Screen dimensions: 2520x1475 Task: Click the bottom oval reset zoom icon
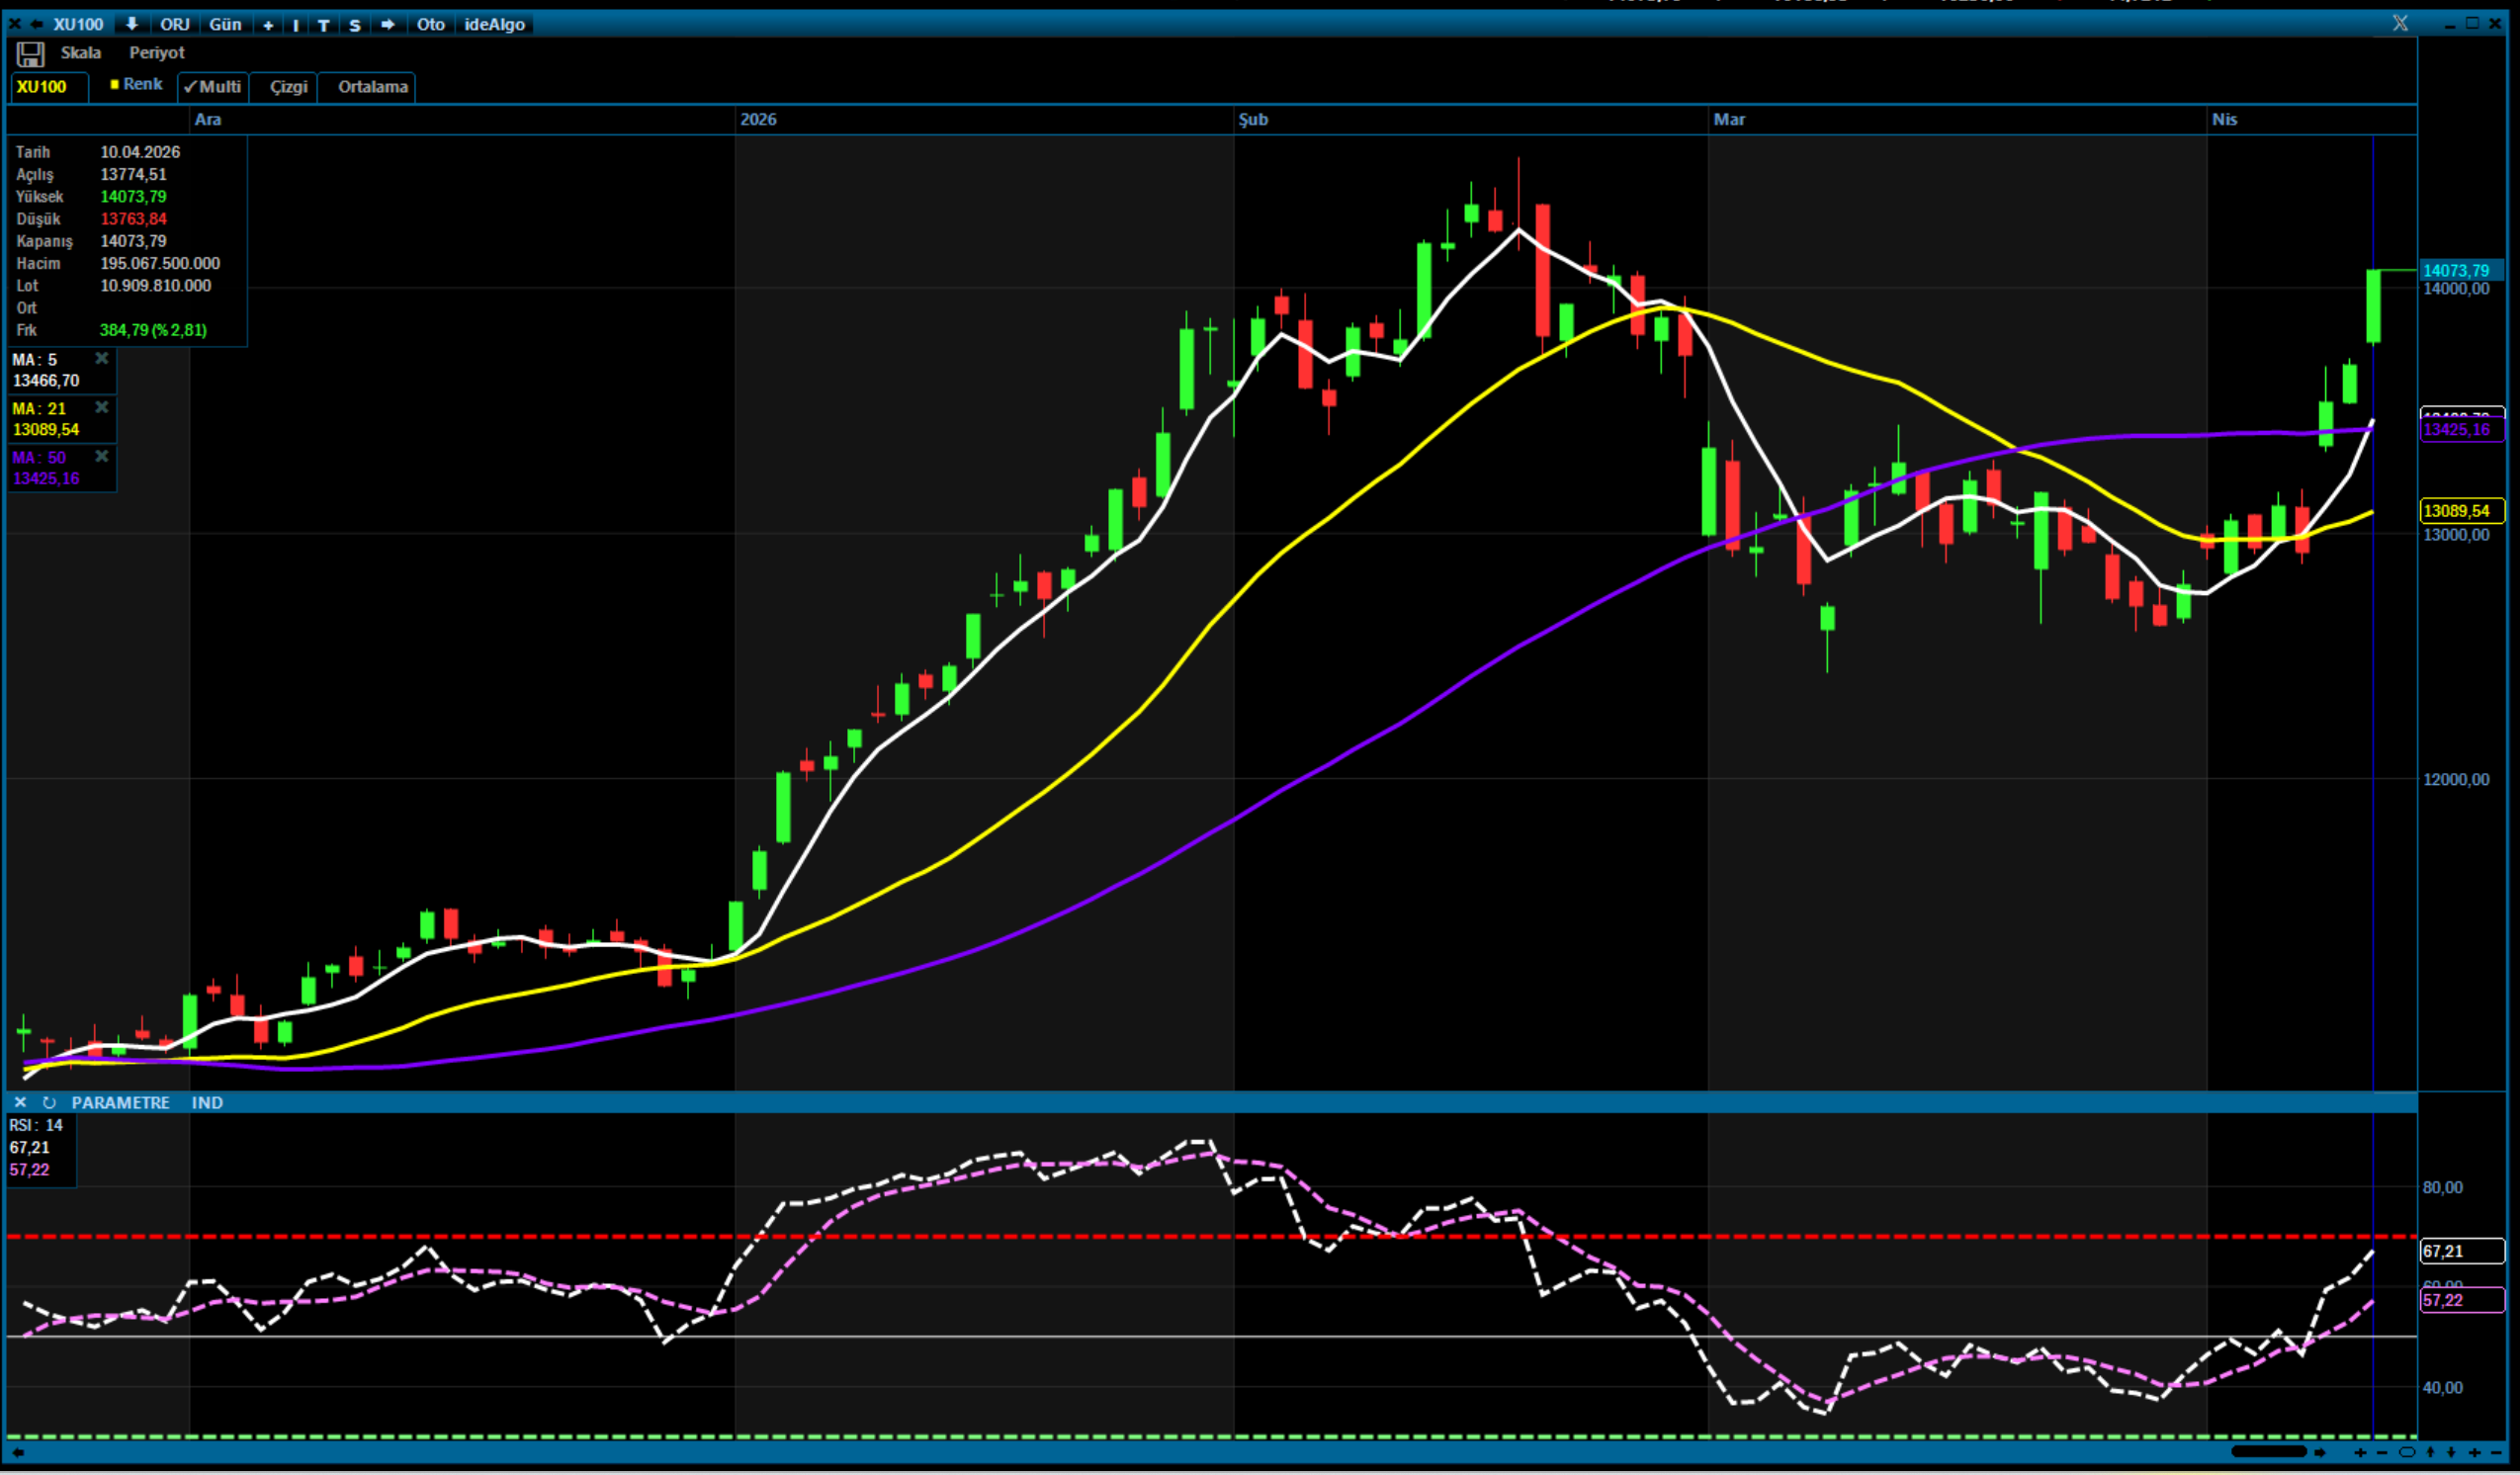pyautogui.click(x=2407, y=1452)
